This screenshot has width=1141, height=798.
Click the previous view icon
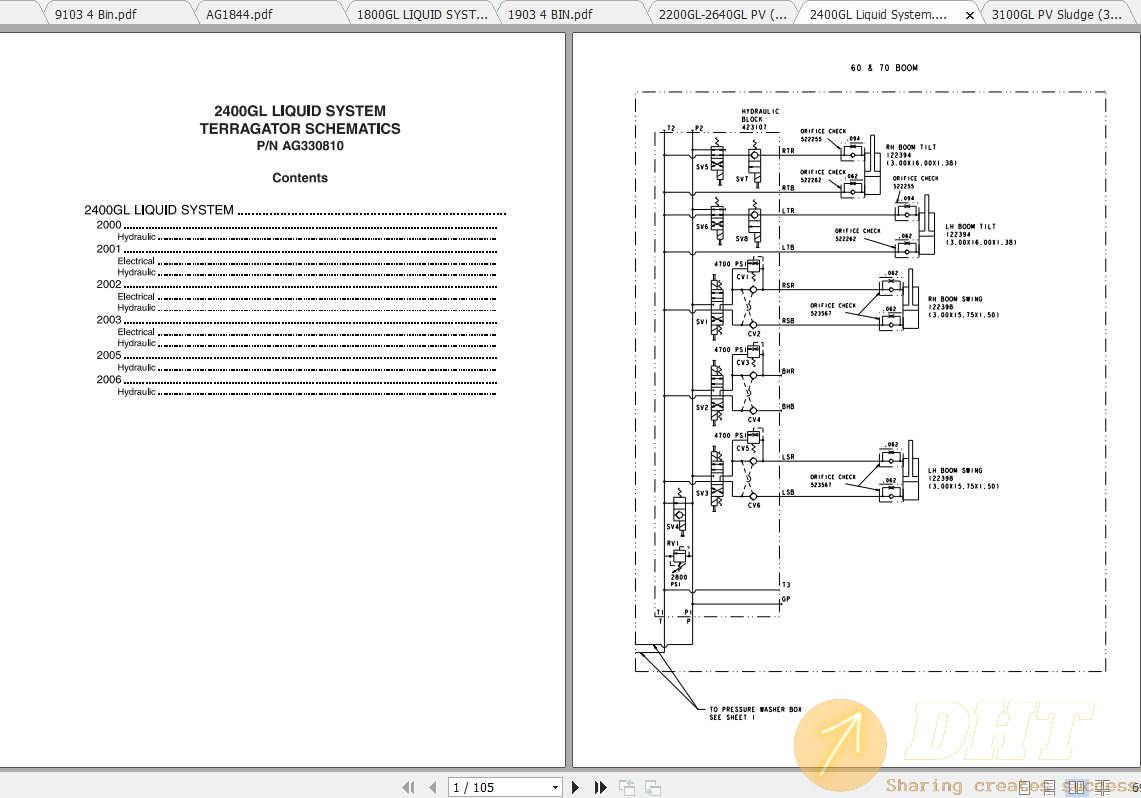pos(627,787)
